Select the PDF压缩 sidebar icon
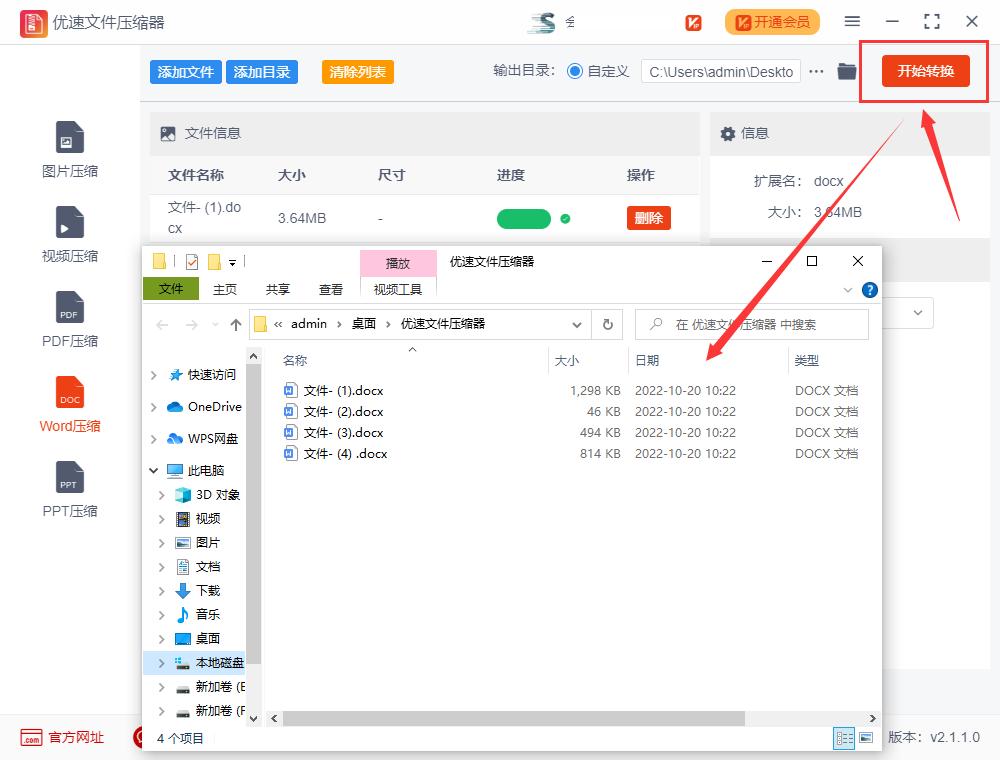This screenshot has width=1000, height=760. click(69, 318)
